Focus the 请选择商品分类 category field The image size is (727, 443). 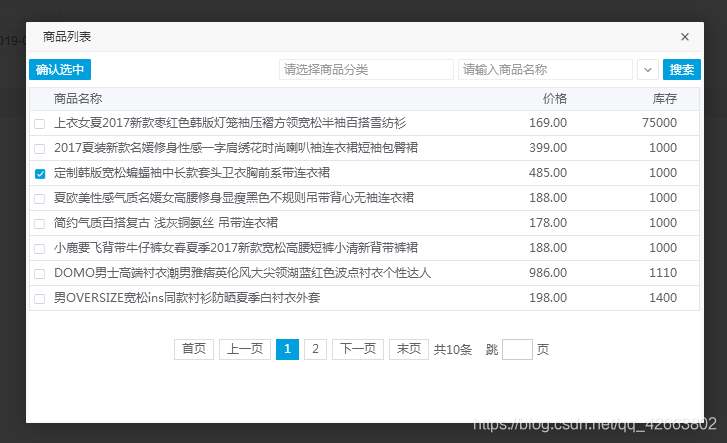point(366,70)
